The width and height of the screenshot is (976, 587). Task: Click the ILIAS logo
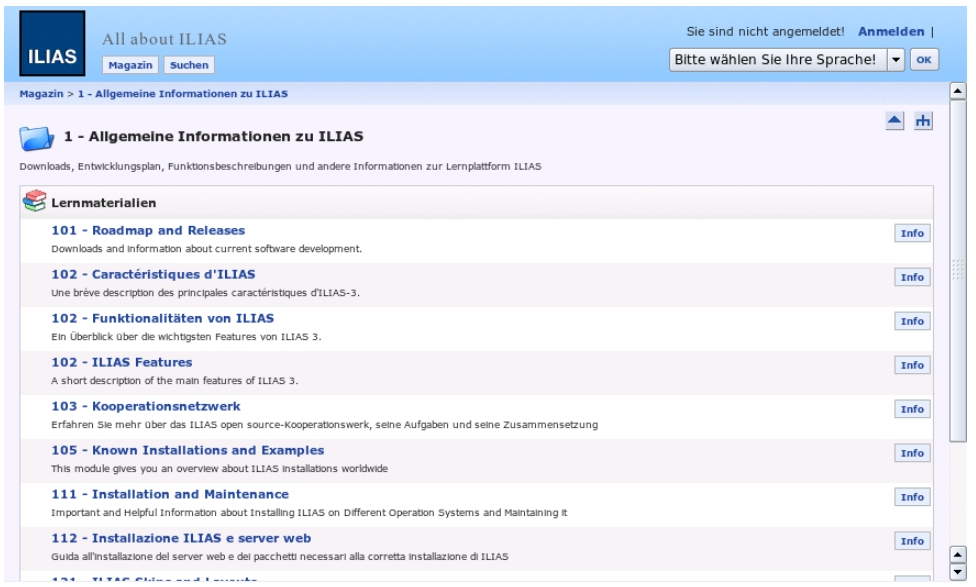(52, 43)
